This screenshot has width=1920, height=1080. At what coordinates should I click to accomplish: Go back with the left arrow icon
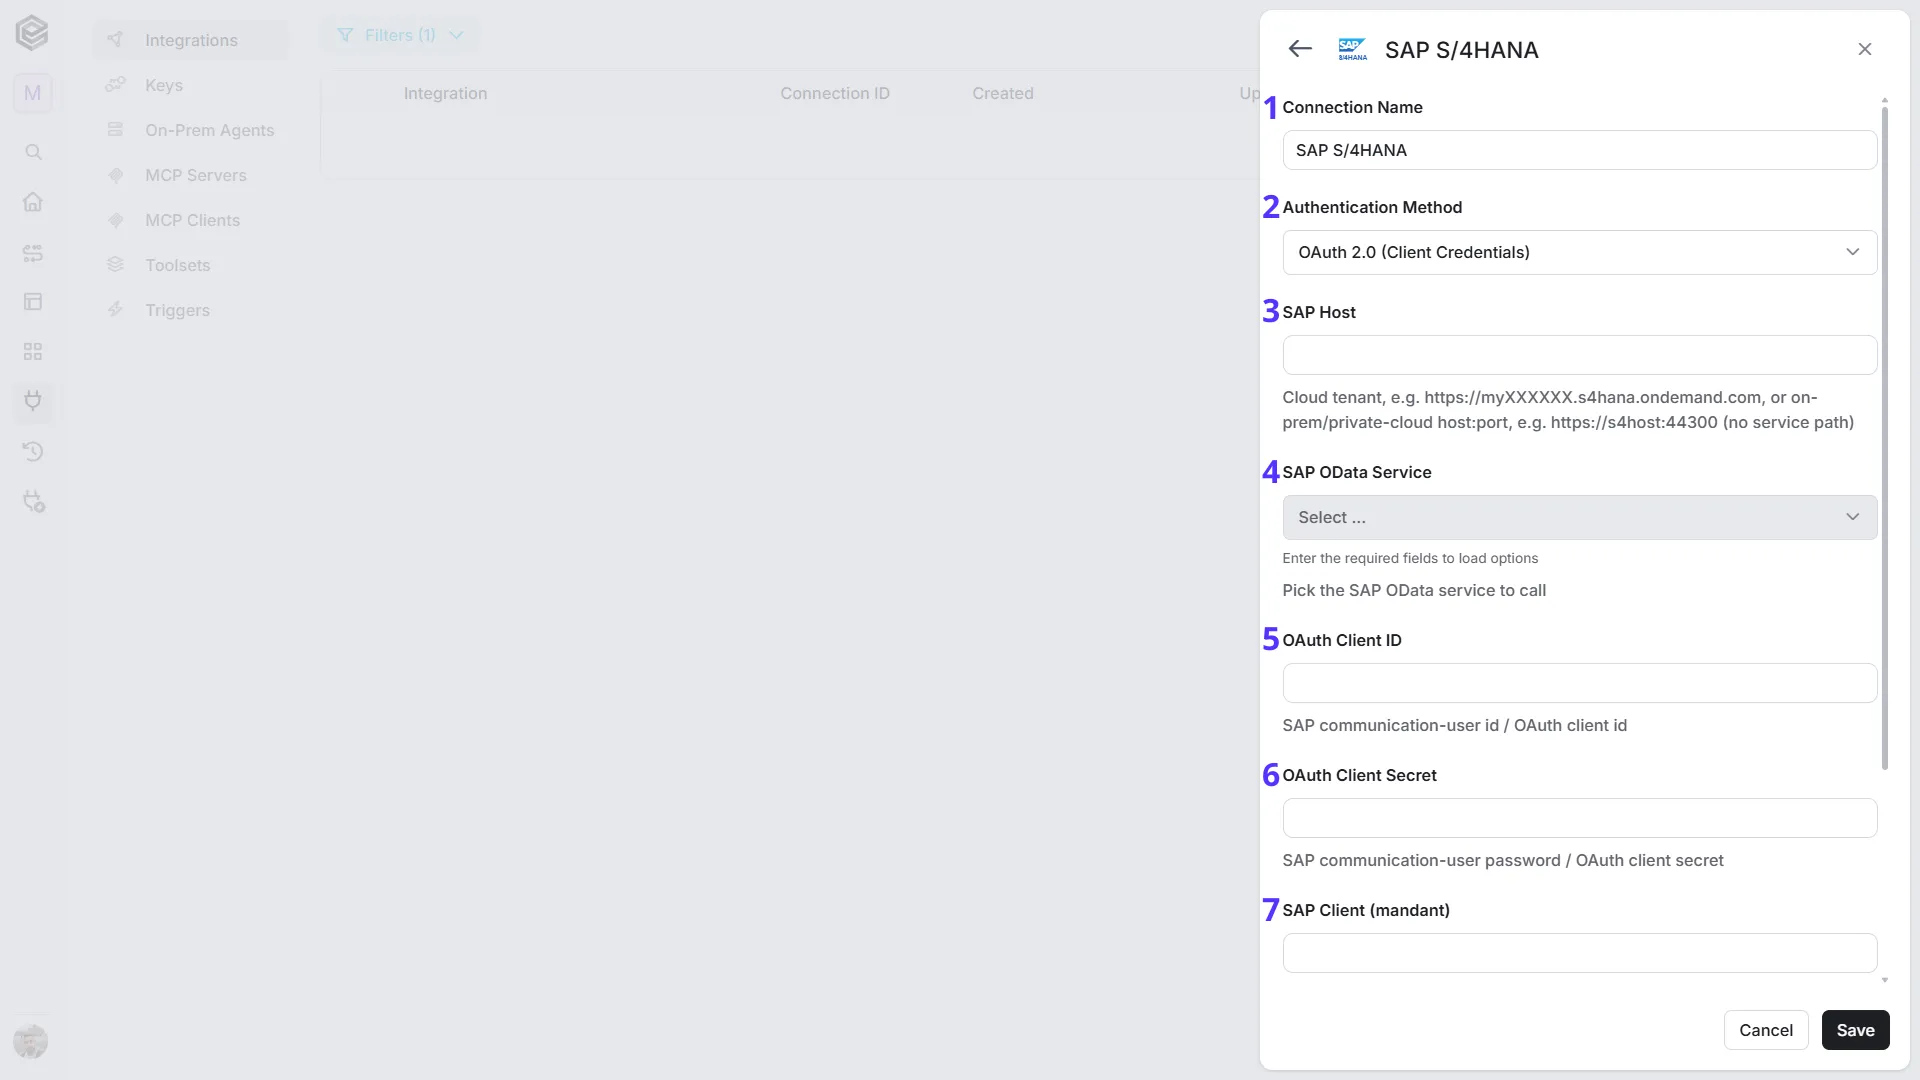click(x=1300, y=49)
